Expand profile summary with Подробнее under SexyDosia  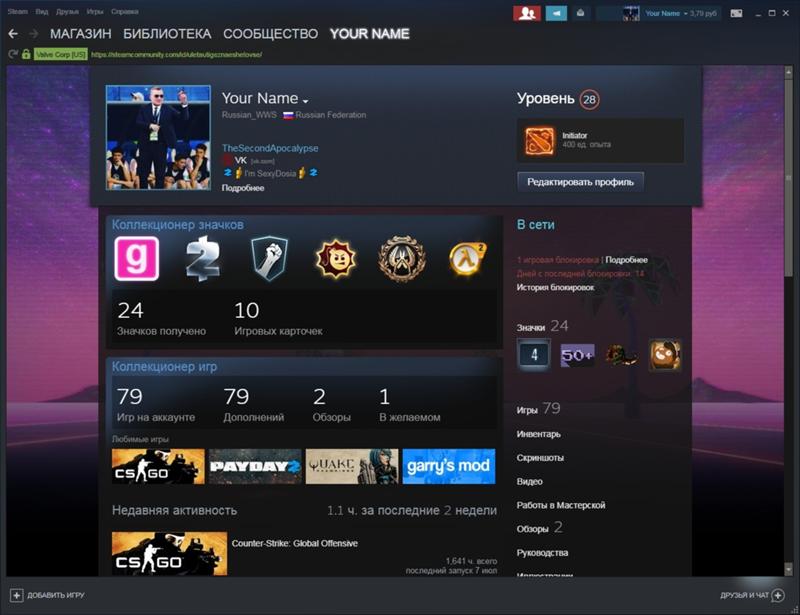243,188
